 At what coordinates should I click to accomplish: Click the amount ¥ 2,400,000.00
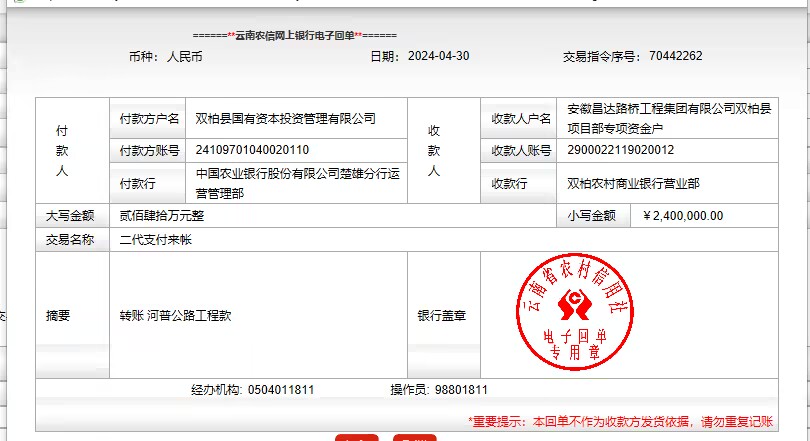[683, 216]
